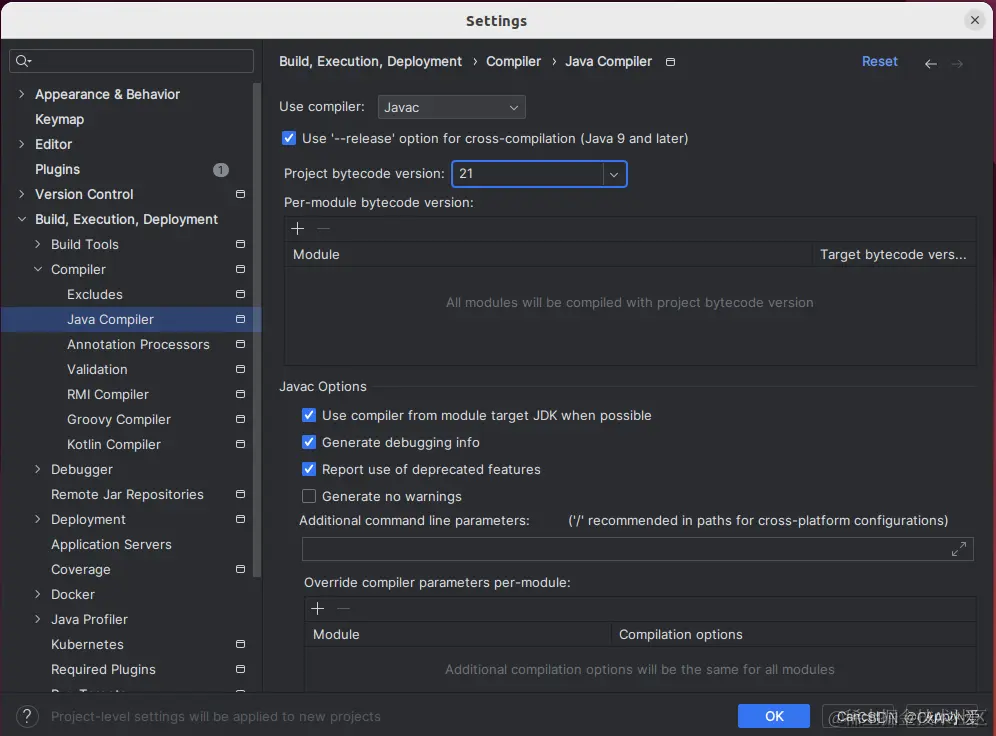
Task: Click Compiler in the breadcrumb path
Action: [x=513, y=62]
